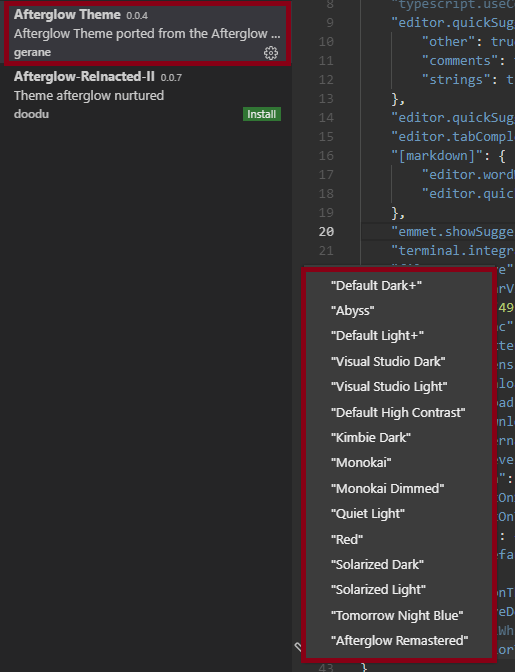Choose "Quiet Light" theme suggestion
Viewport: 515px width, 672px height.
(368, 513)
